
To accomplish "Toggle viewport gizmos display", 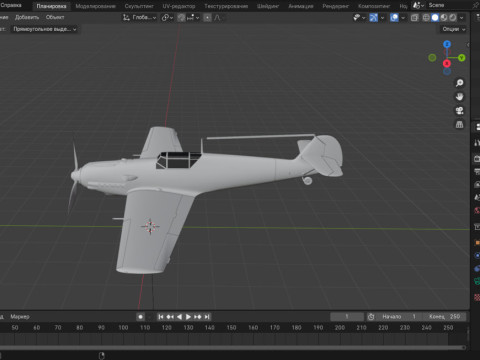I will point(374,17).
